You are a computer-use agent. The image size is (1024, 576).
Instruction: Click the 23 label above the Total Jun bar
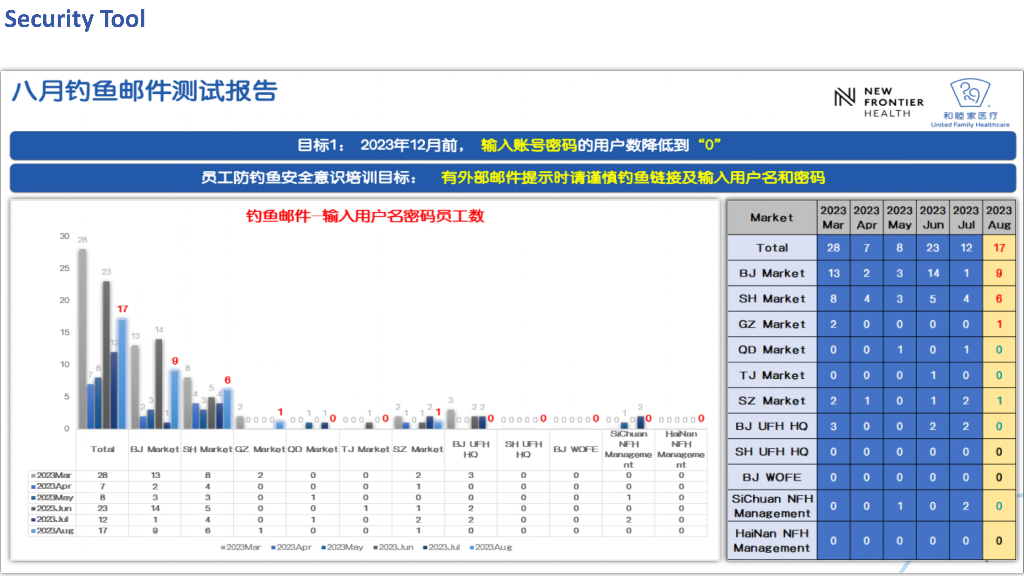106,272
